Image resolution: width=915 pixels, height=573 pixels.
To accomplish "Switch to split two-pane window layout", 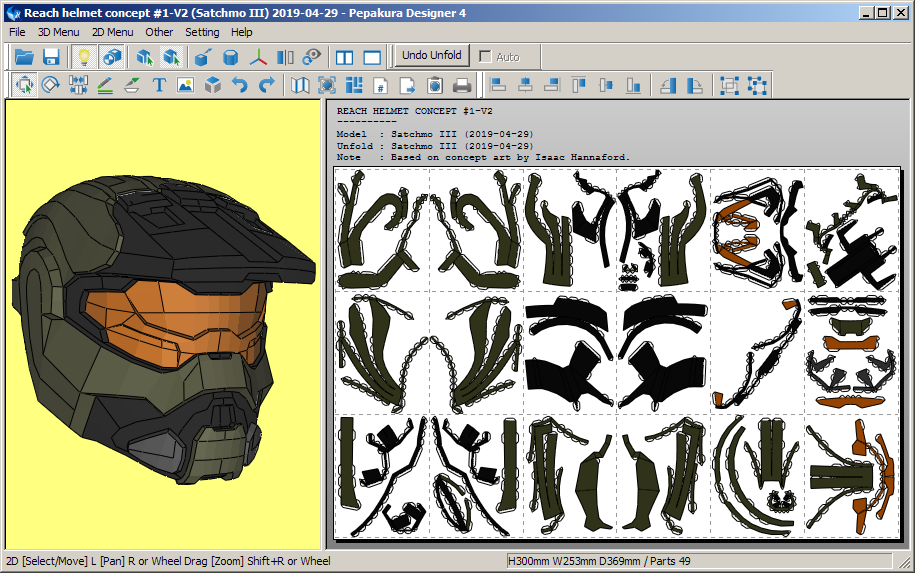I will 344,57.
